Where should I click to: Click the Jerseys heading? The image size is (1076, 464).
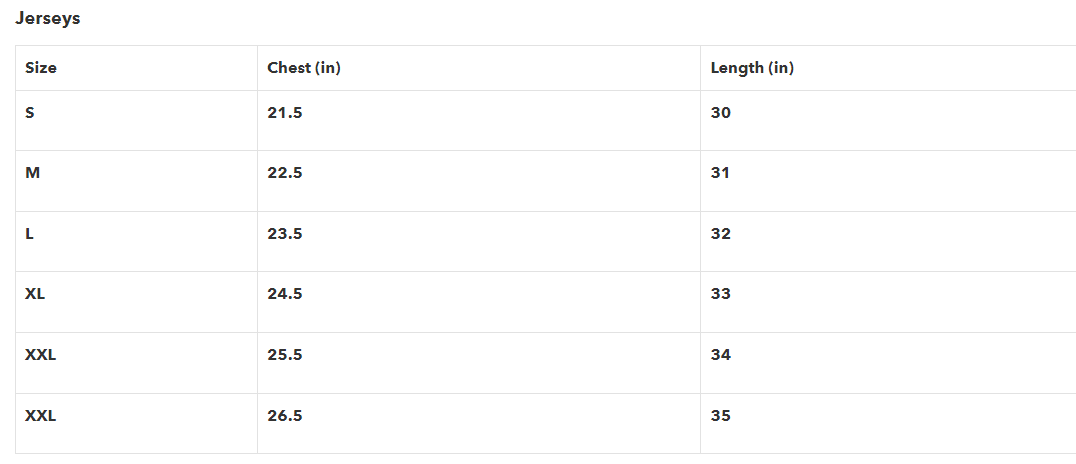point(47,19)
